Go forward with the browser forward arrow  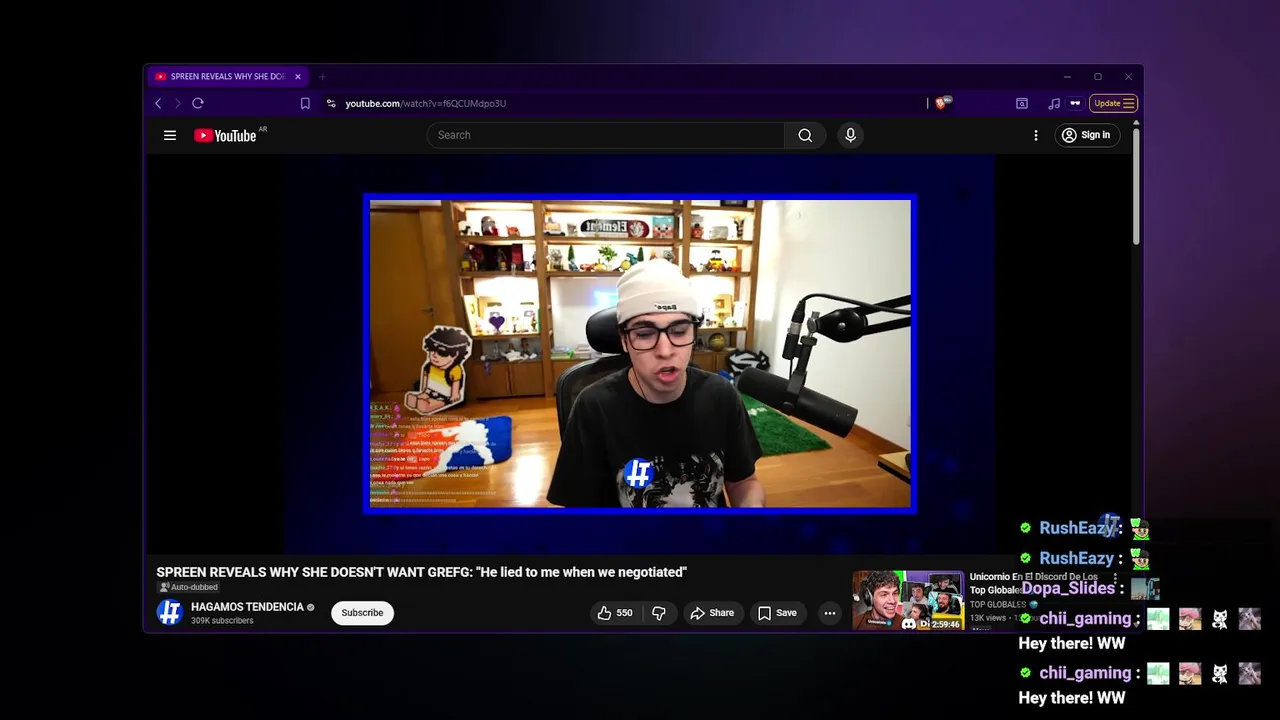point(178,103)
